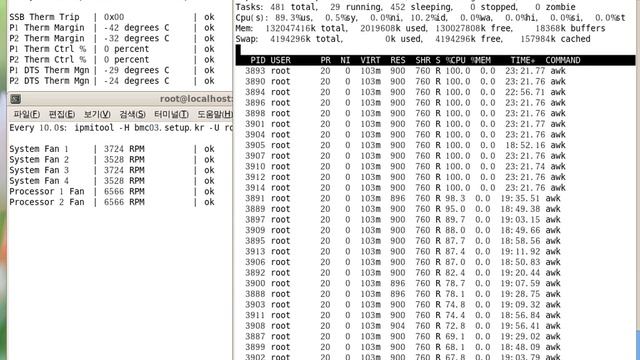Select process row with PID 3893
This screenshot has height=360, width=640.
[405, 71]
